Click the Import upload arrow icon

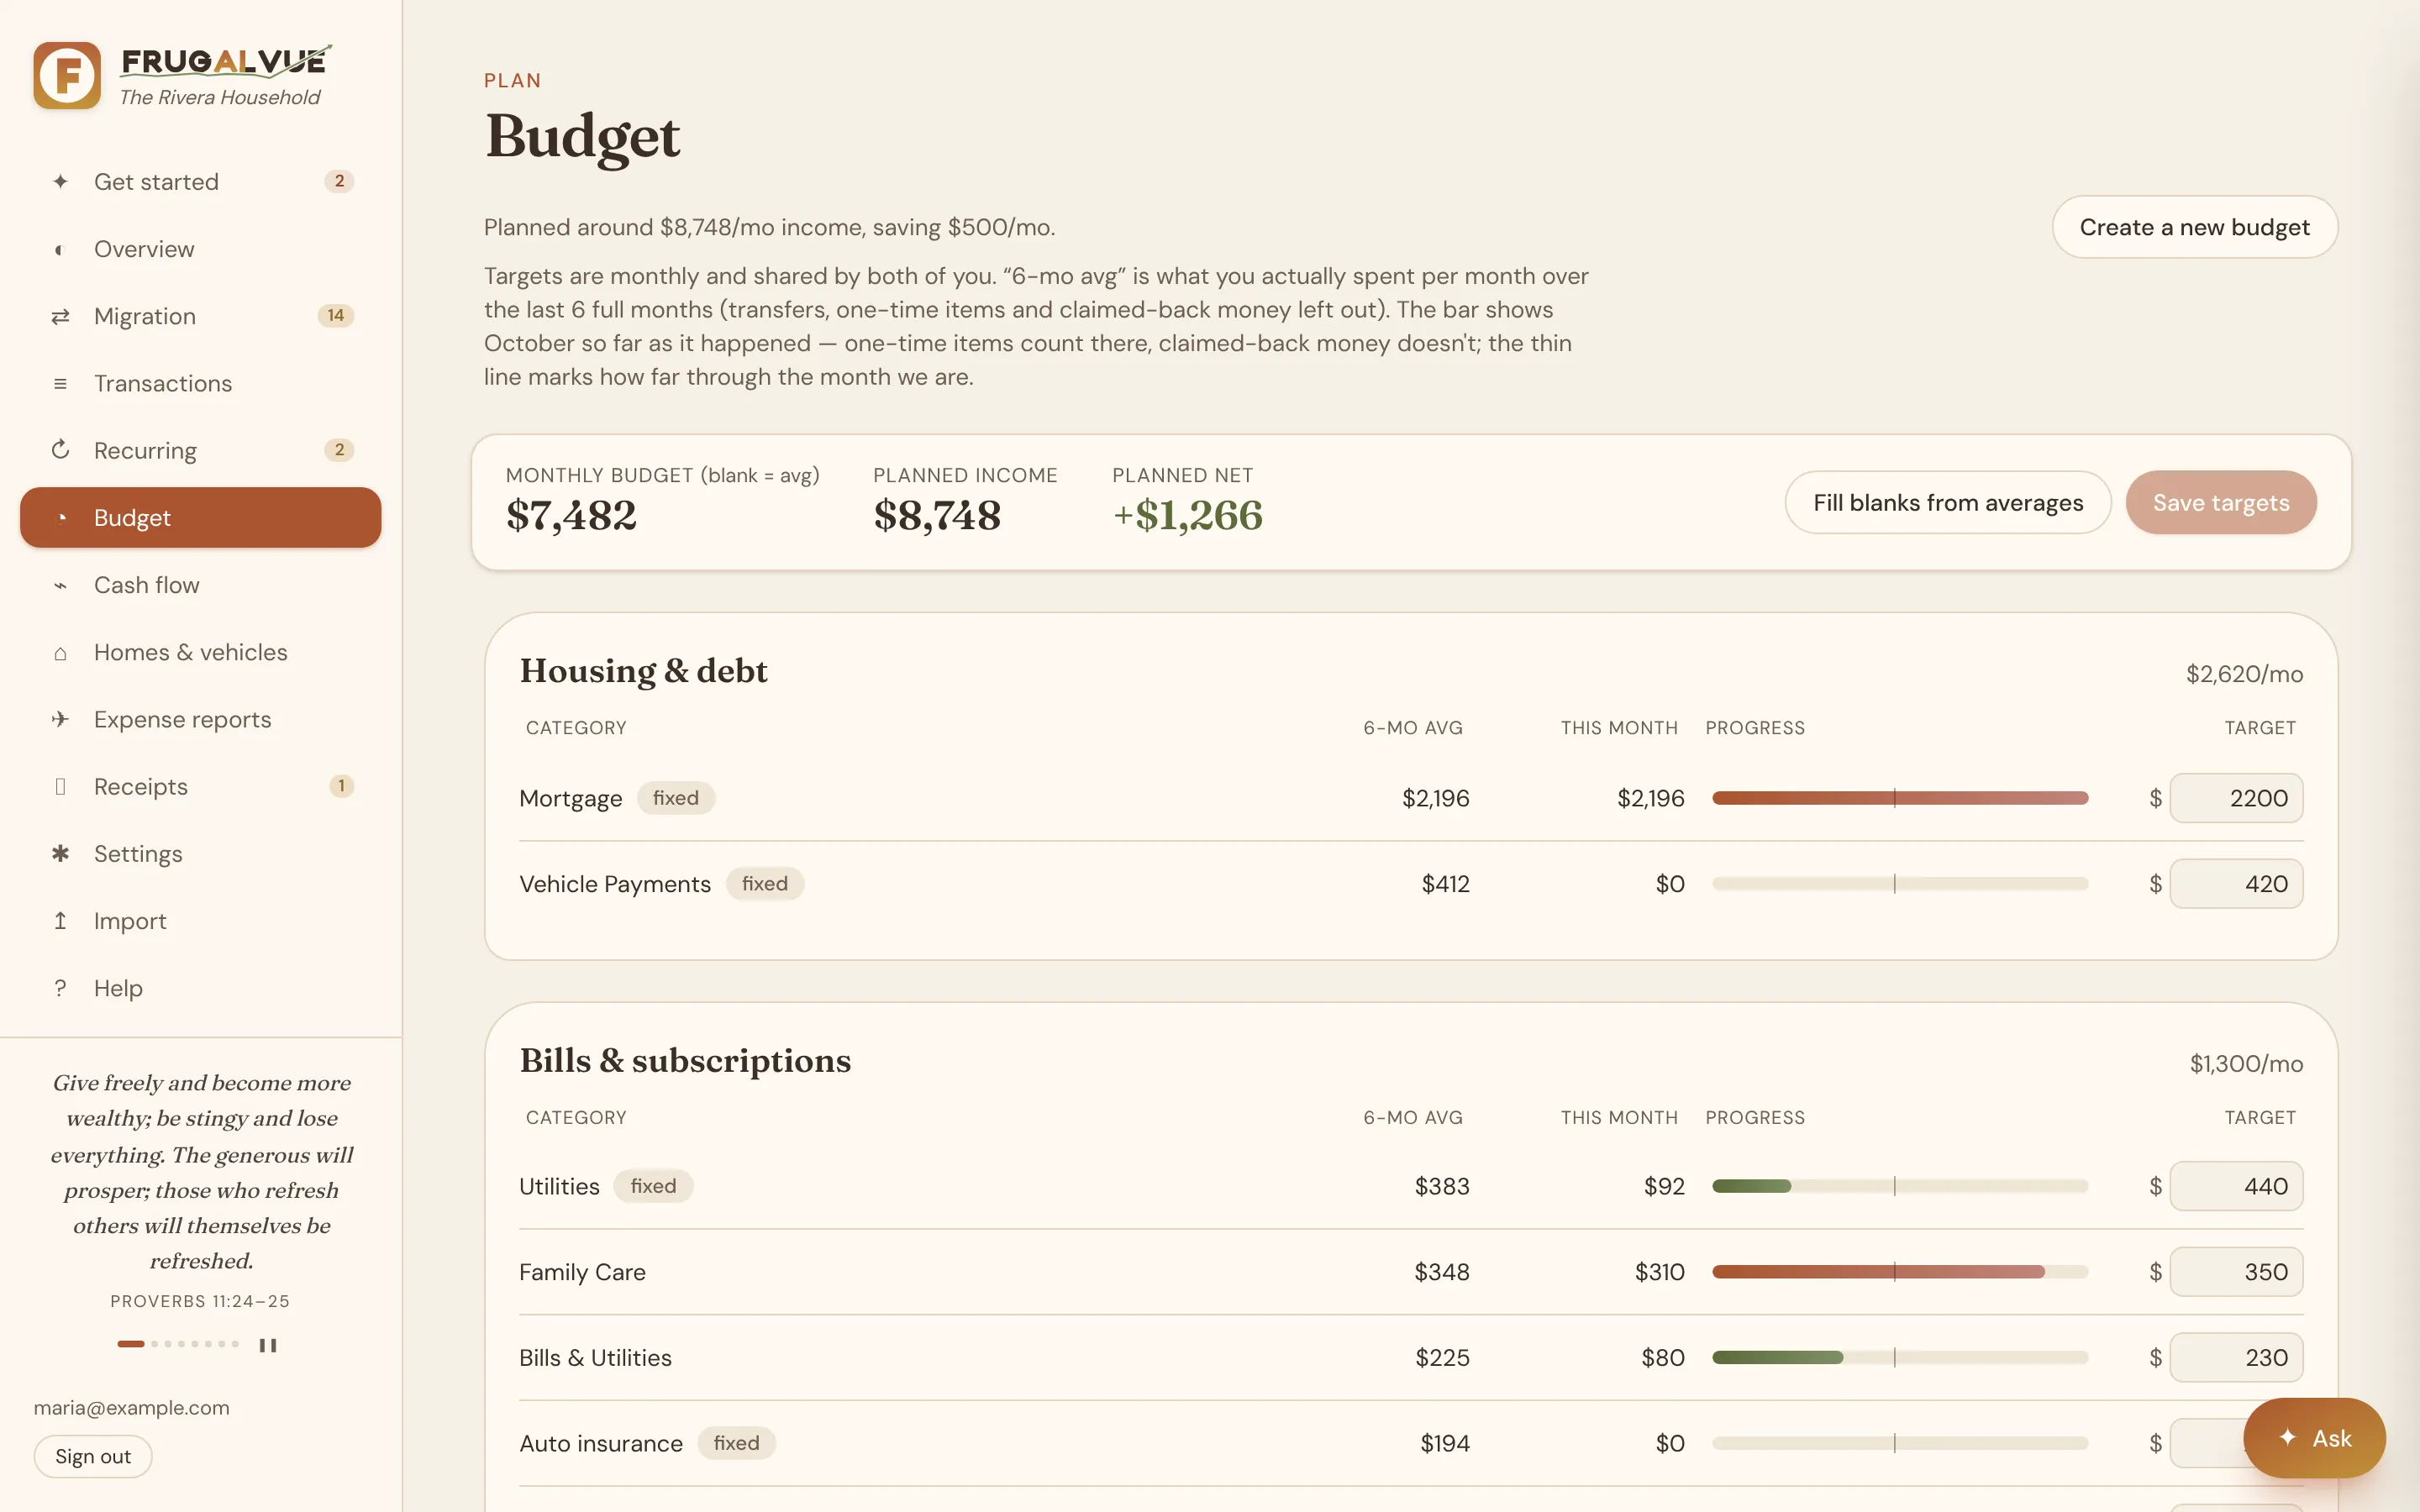point(60,920)
